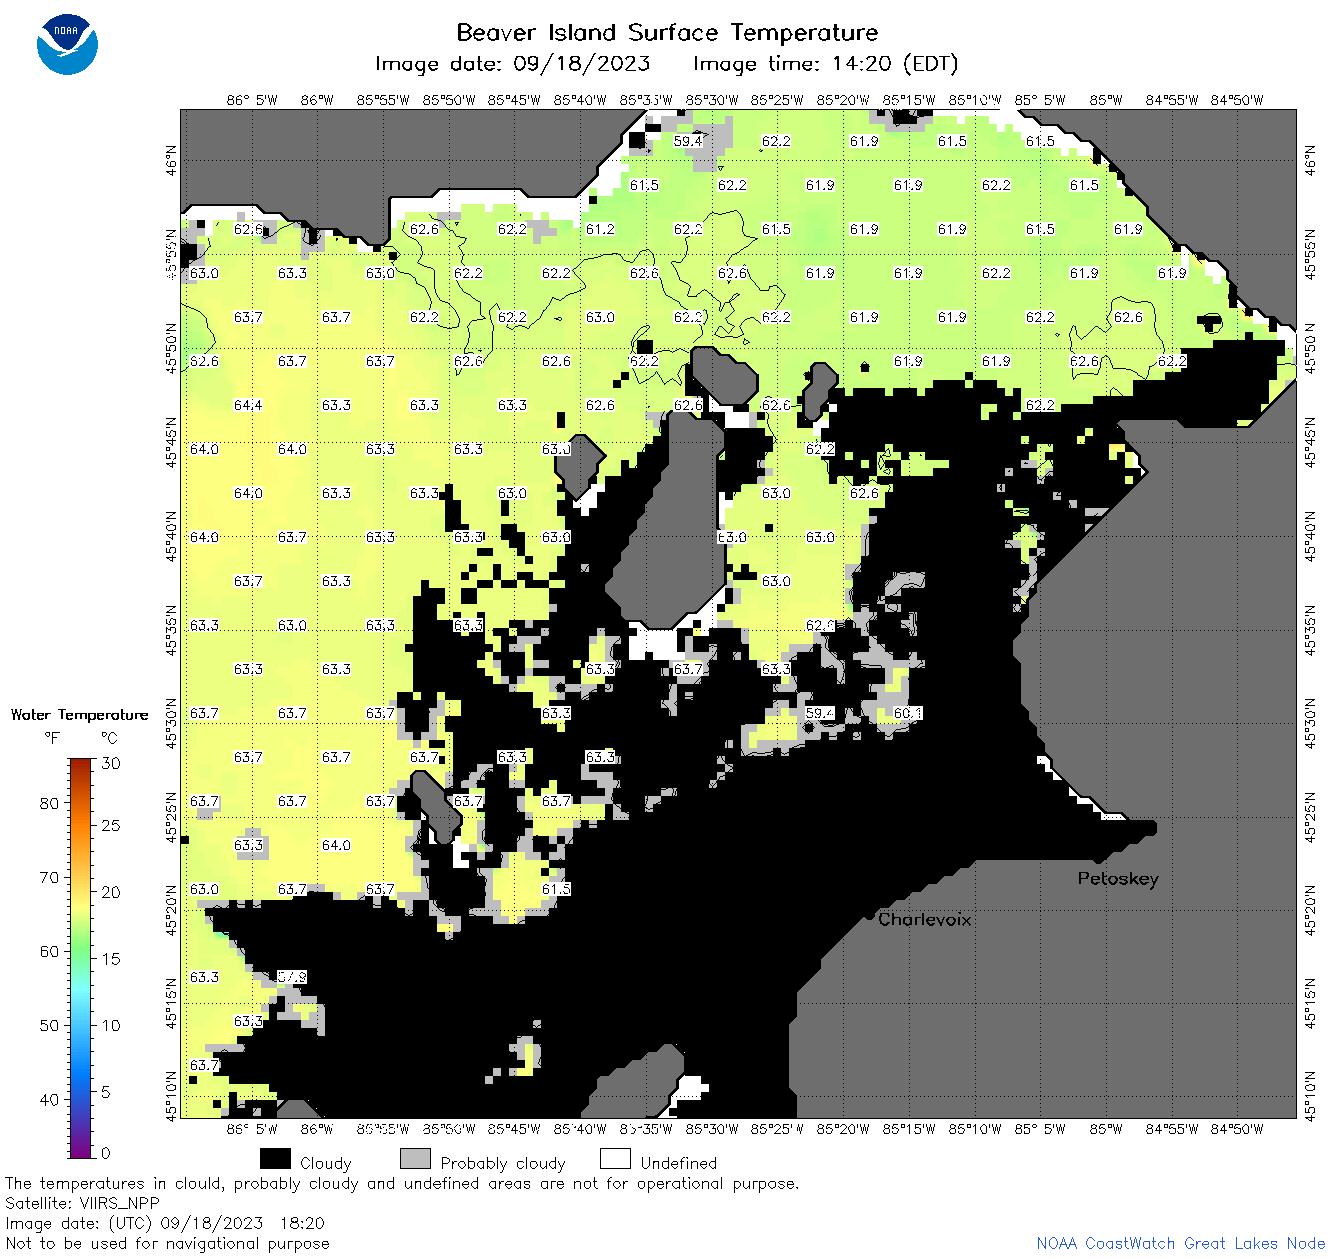Click the disclaimer about cloudy area temperatures
The height and width of the screenshot is (1259, 1336).
[x=402, y=1183]
